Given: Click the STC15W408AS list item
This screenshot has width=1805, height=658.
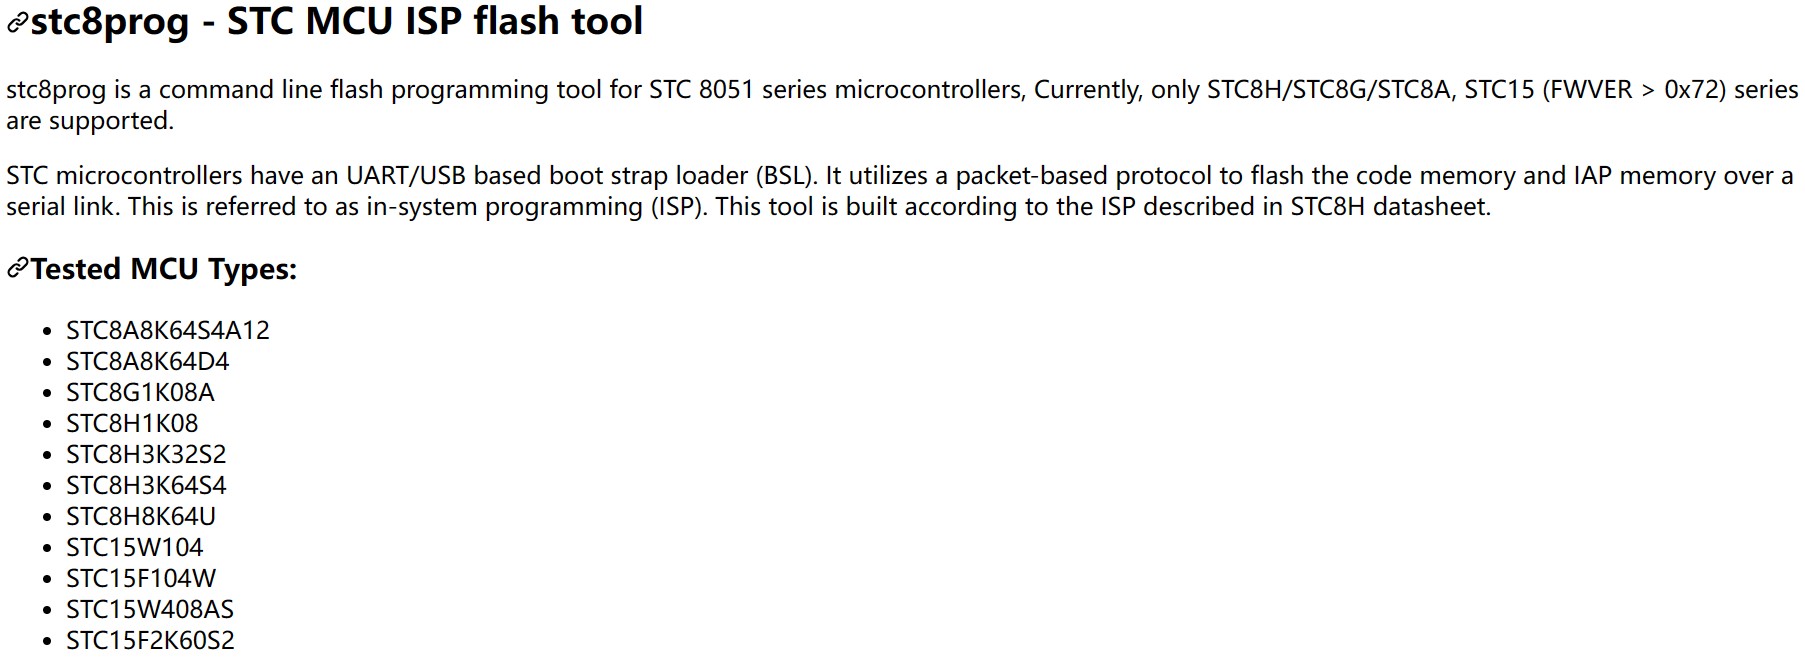Looking at the screenshot, I should point(150,609).
